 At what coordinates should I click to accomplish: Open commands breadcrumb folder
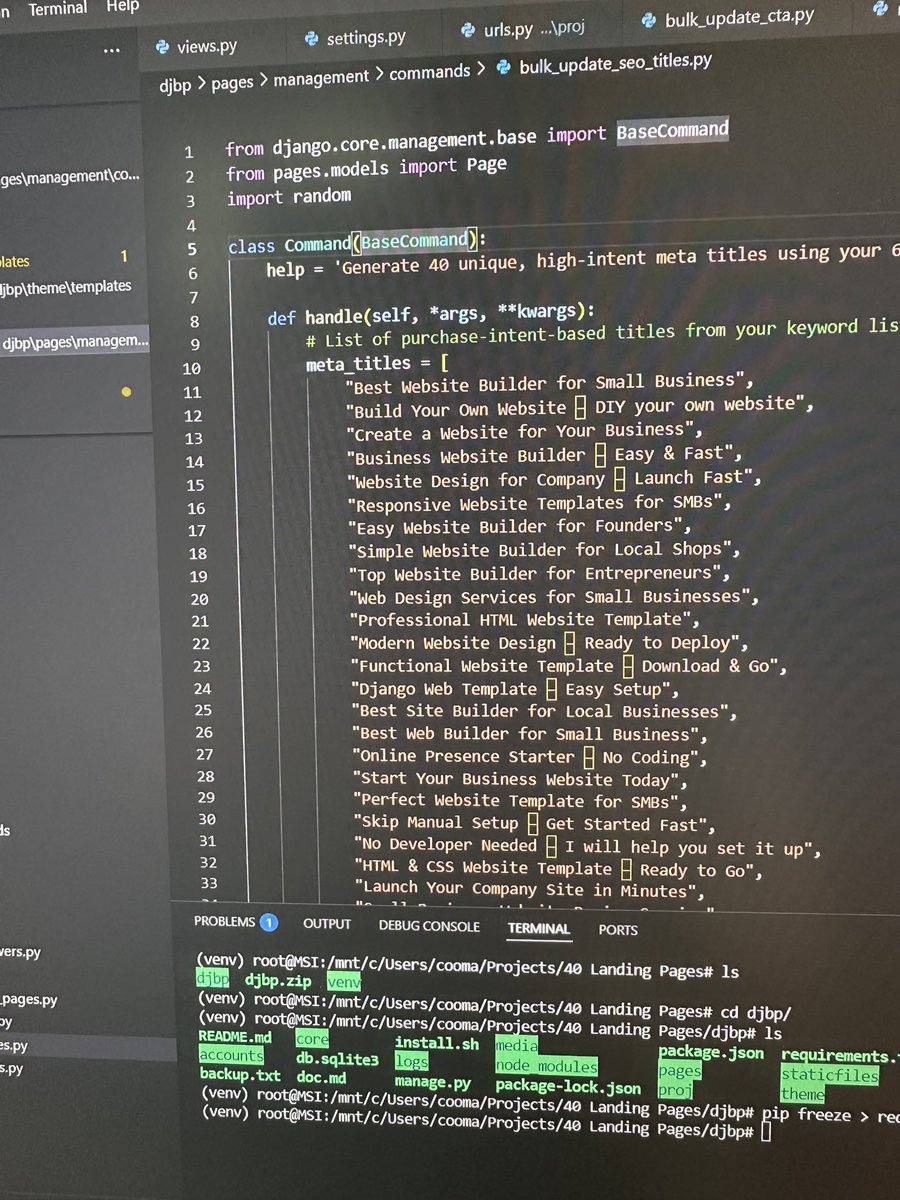coord(429,72)
